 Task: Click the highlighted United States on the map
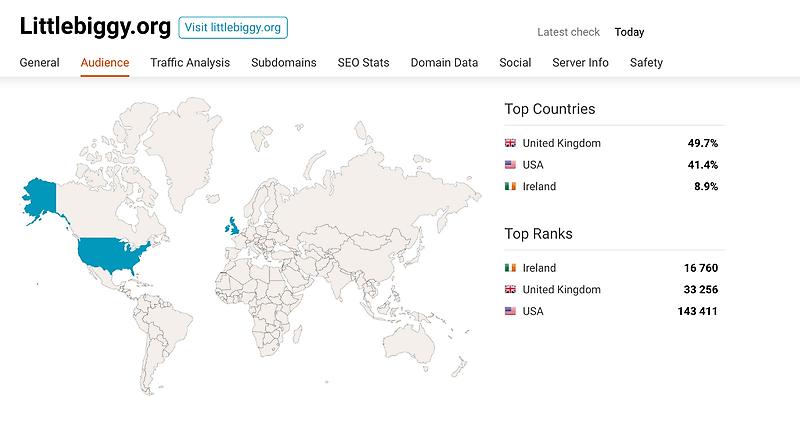[x=112, y=255]
